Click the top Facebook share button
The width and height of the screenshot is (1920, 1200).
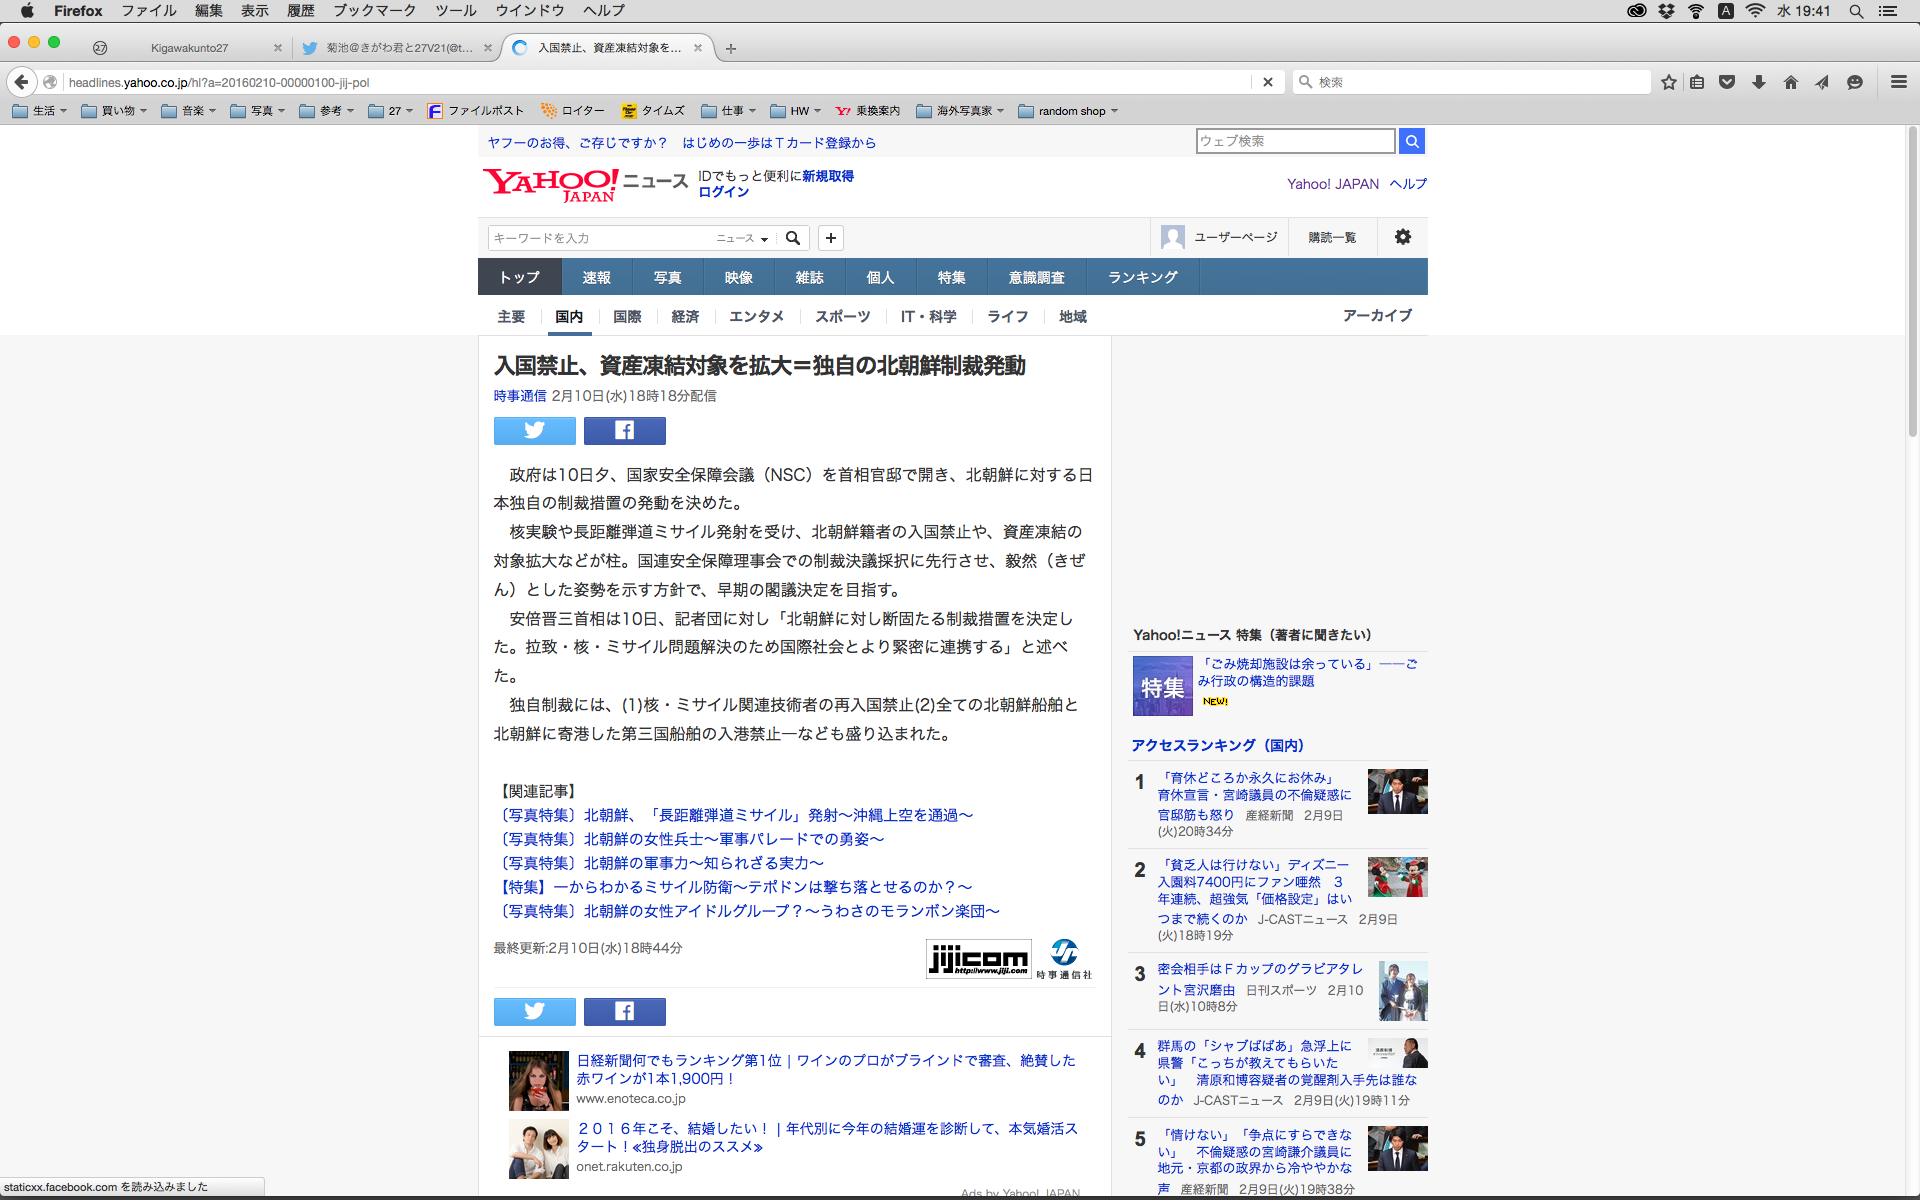(x=624, y=430)
